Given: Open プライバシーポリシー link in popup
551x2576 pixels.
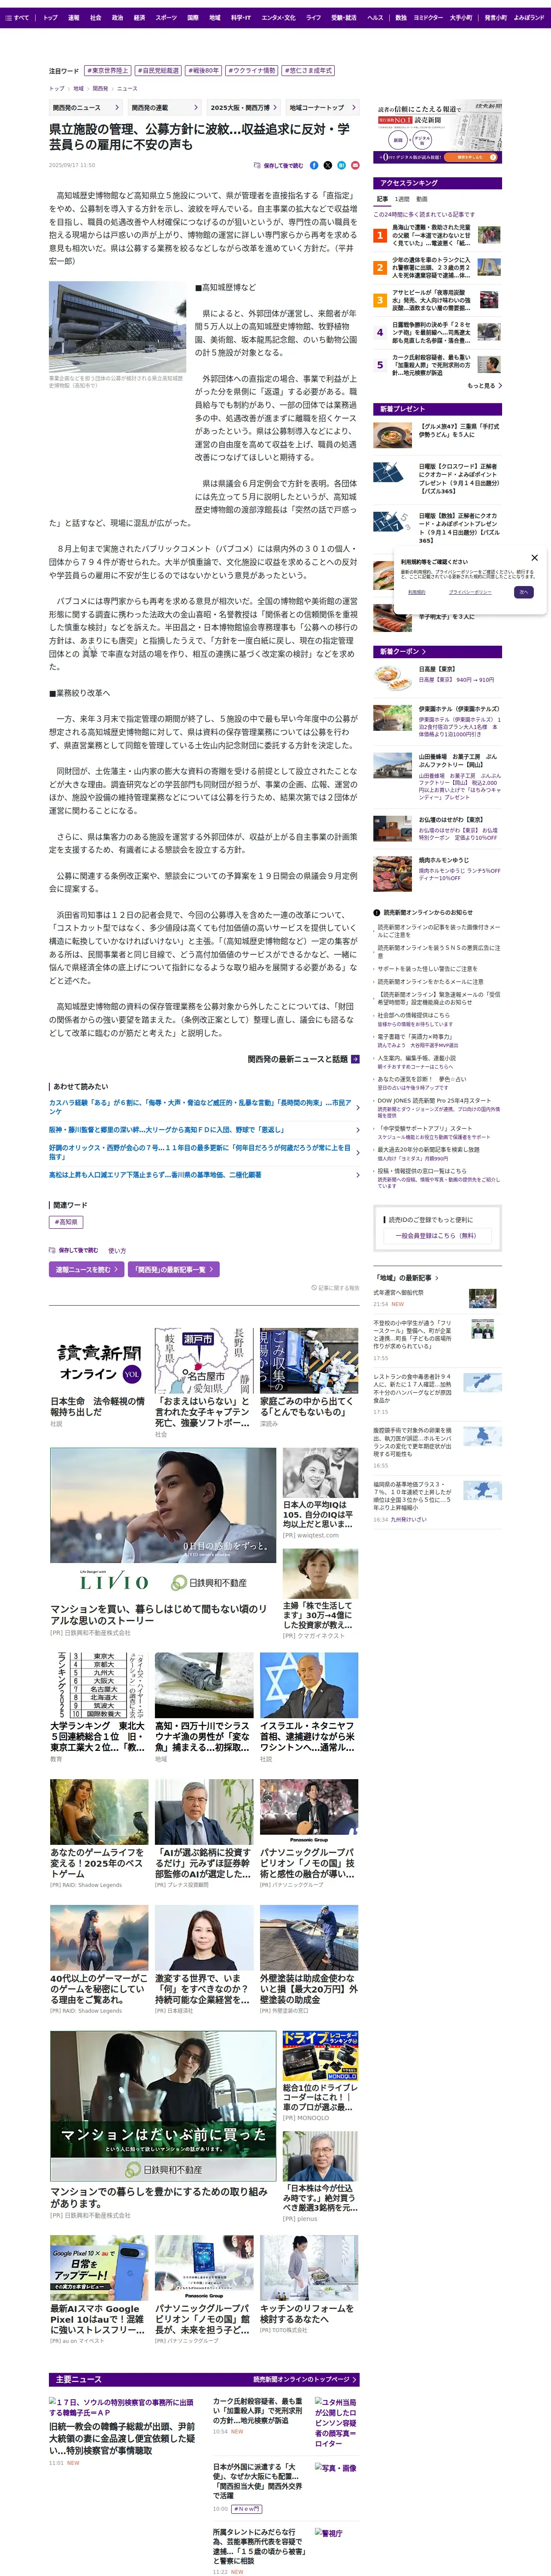Looking at the screenshot, I should tap(470, 592).
